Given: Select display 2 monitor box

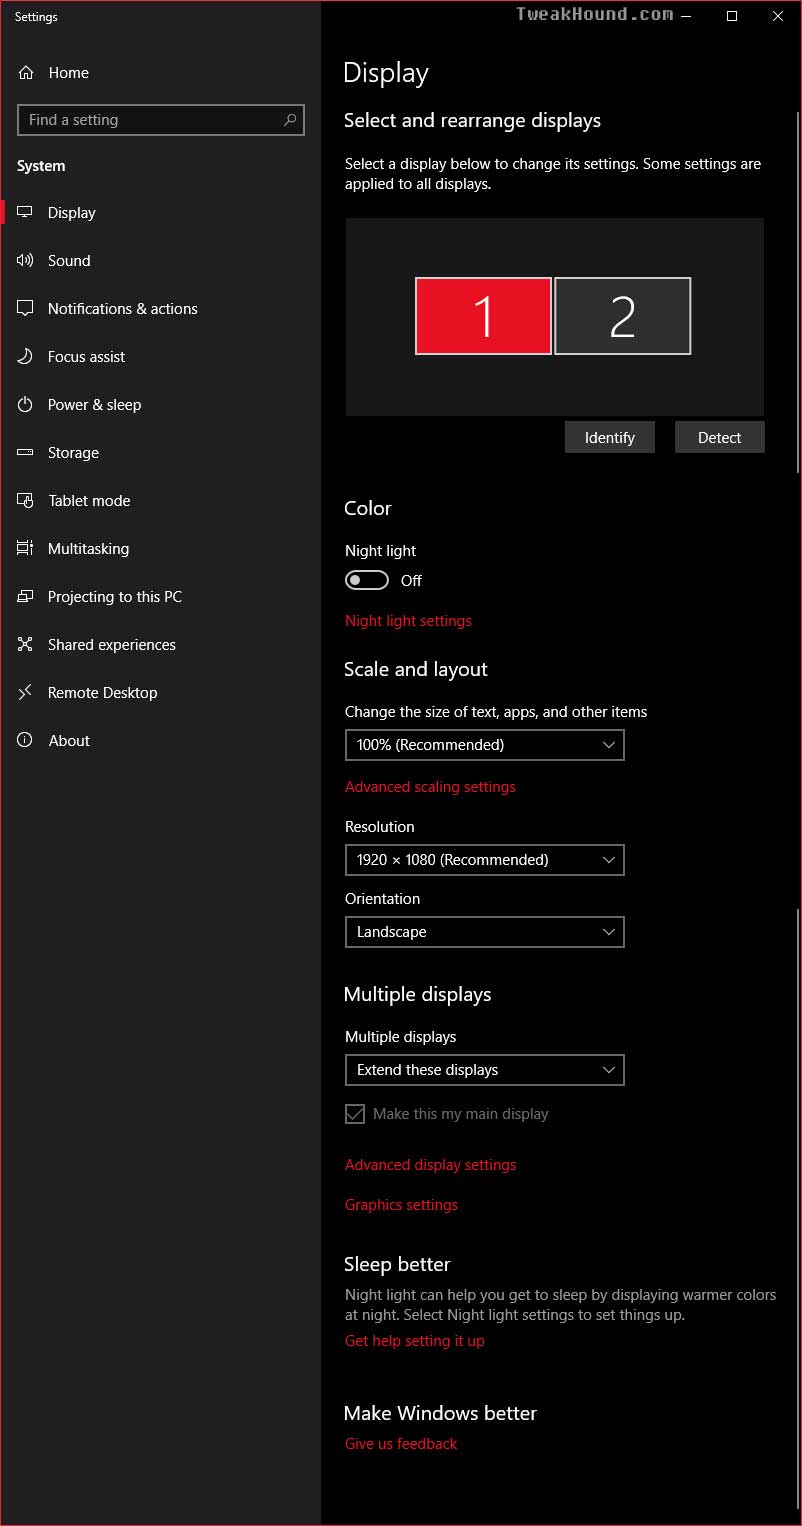Looking at the screenshot, I should 623,316.
